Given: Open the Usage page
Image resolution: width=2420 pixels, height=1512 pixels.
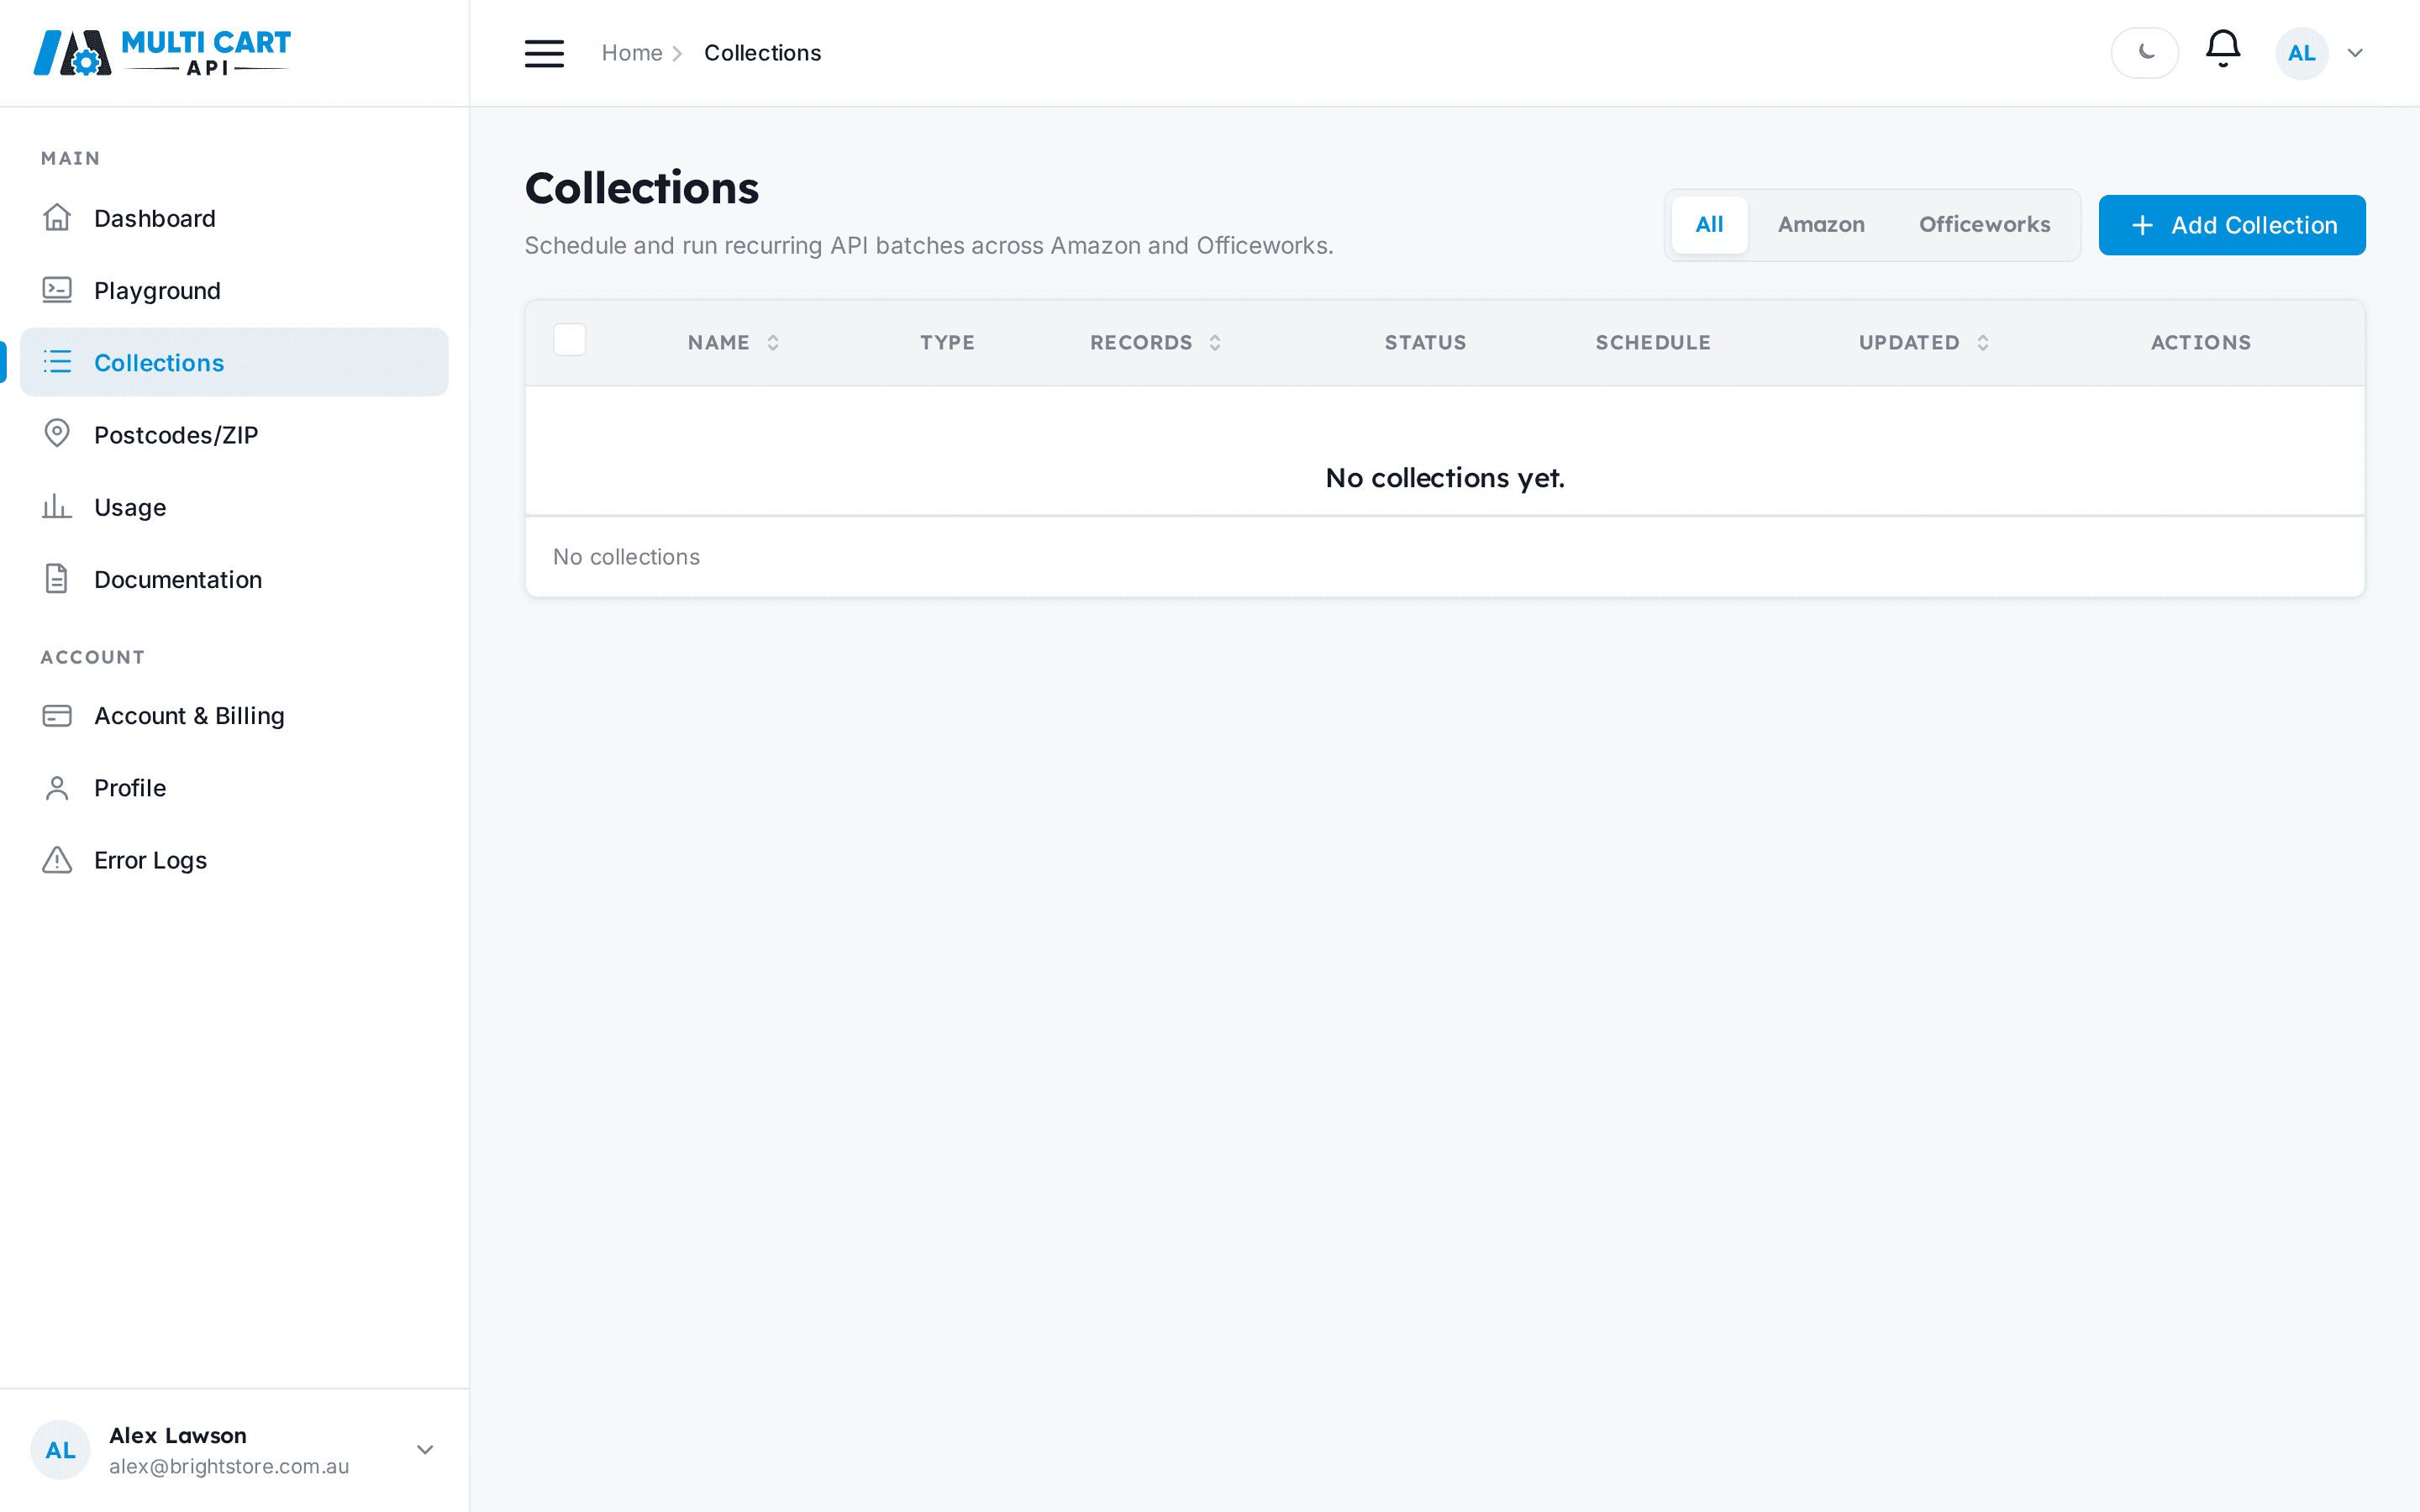Looking at the screenshot, I should (234, 507).
